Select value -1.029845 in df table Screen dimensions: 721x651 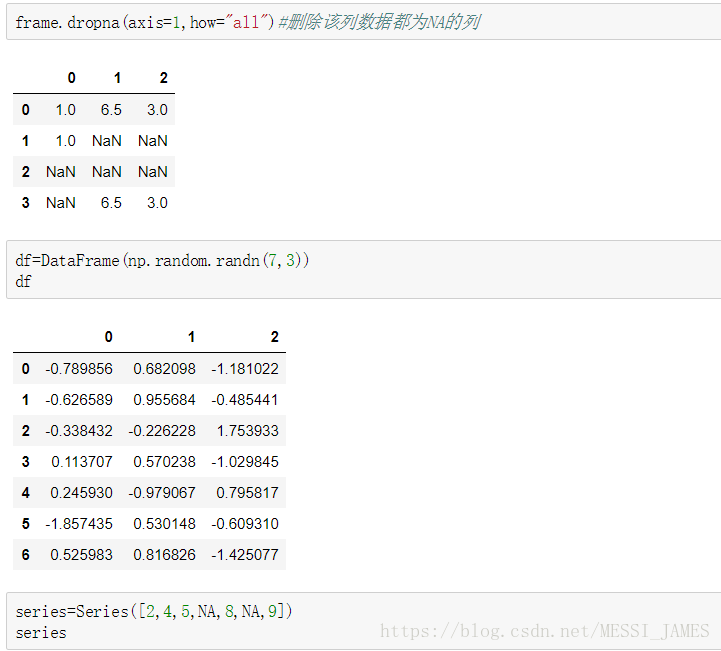click(245, 462)
